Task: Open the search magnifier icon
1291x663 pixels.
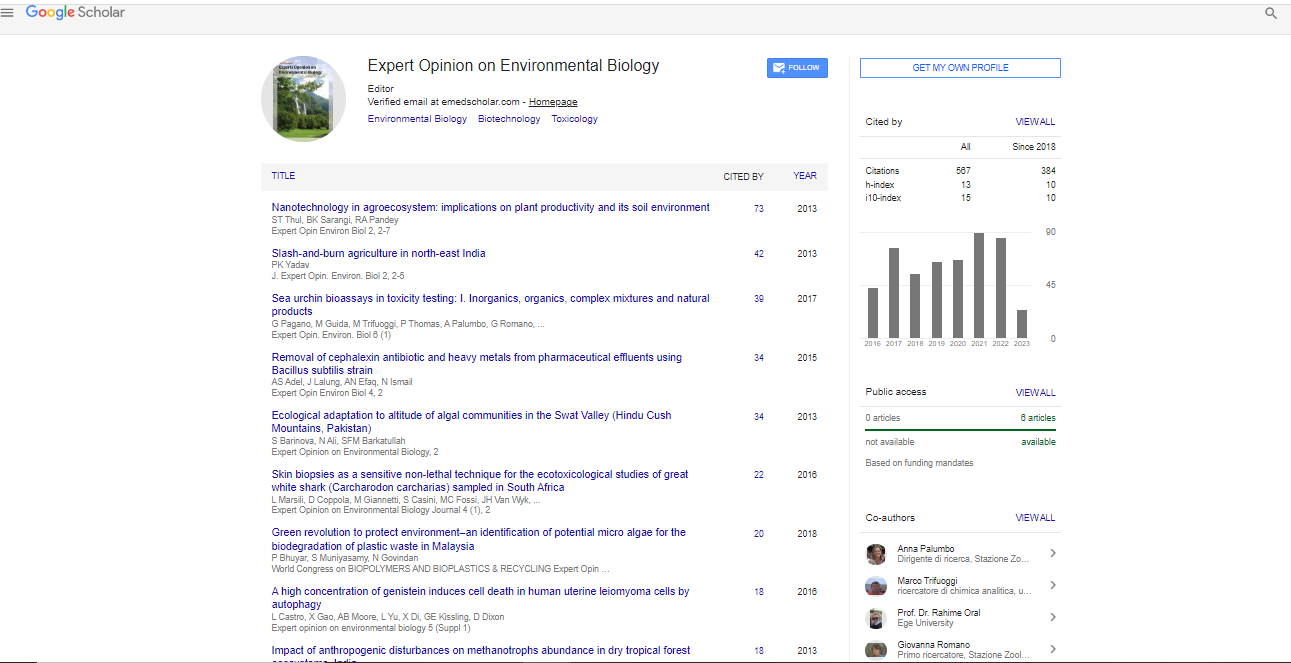Action: tap(1271, 14)
